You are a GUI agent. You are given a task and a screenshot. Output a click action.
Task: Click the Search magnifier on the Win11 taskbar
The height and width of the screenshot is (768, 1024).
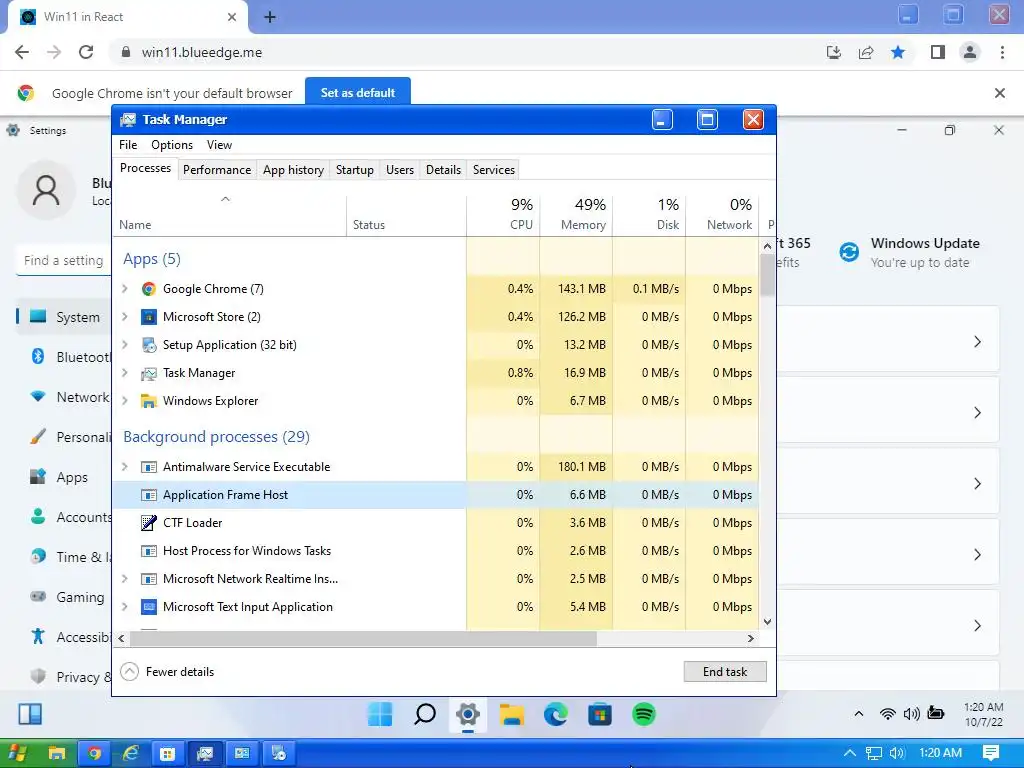(424, 714)
